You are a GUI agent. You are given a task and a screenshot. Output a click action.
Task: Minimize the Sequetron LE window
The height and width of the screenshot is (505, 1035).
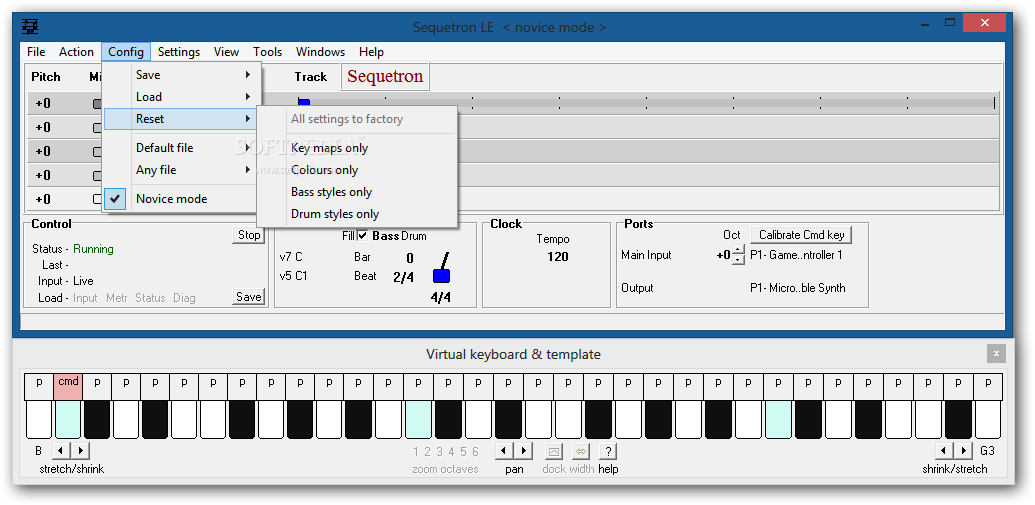click(926, 23)
